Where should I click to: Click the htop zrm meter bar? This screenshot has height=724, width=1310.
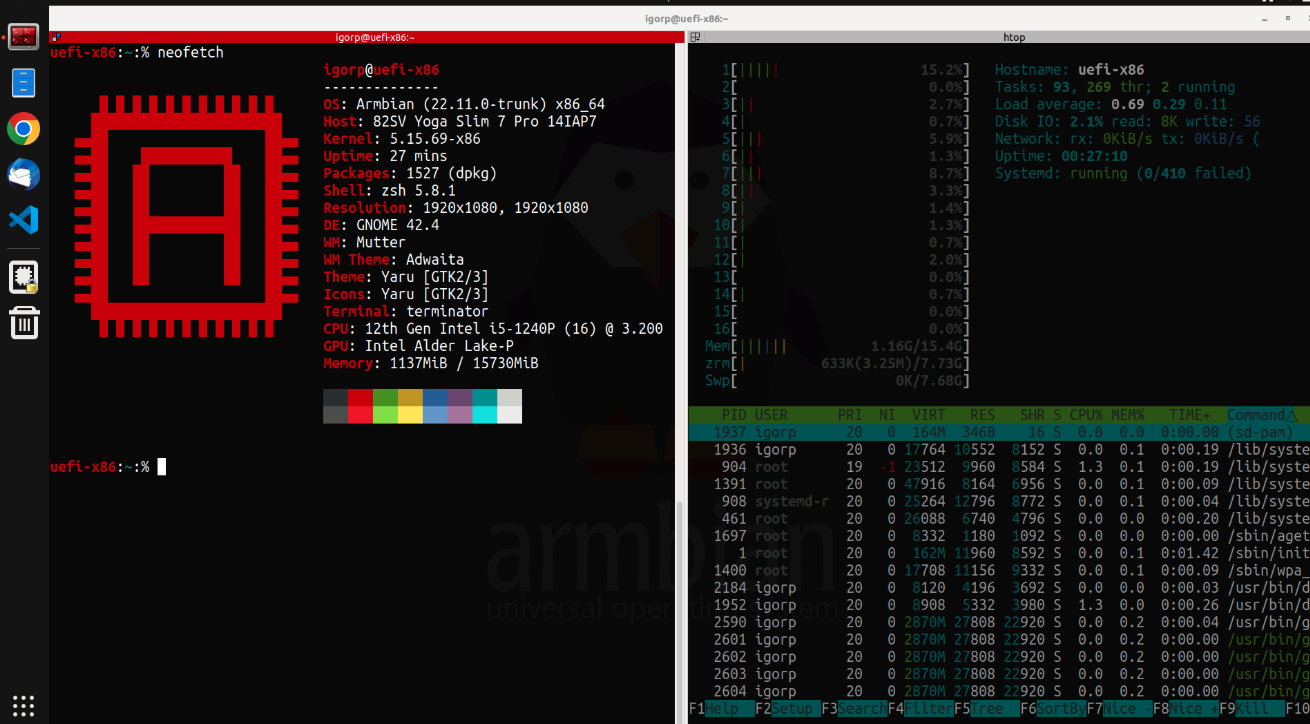(x=838, y=363)
